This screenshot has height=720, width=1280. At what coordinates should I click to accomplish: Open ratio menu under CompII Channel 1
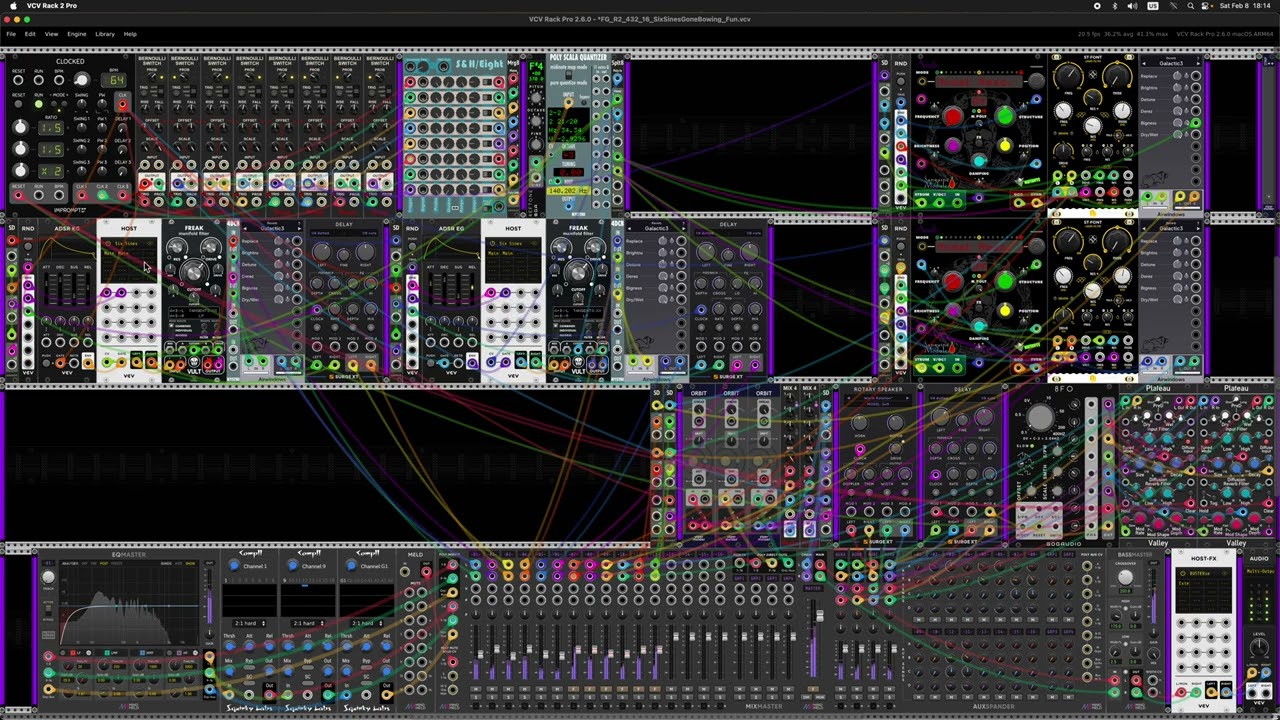pos(250,623)
